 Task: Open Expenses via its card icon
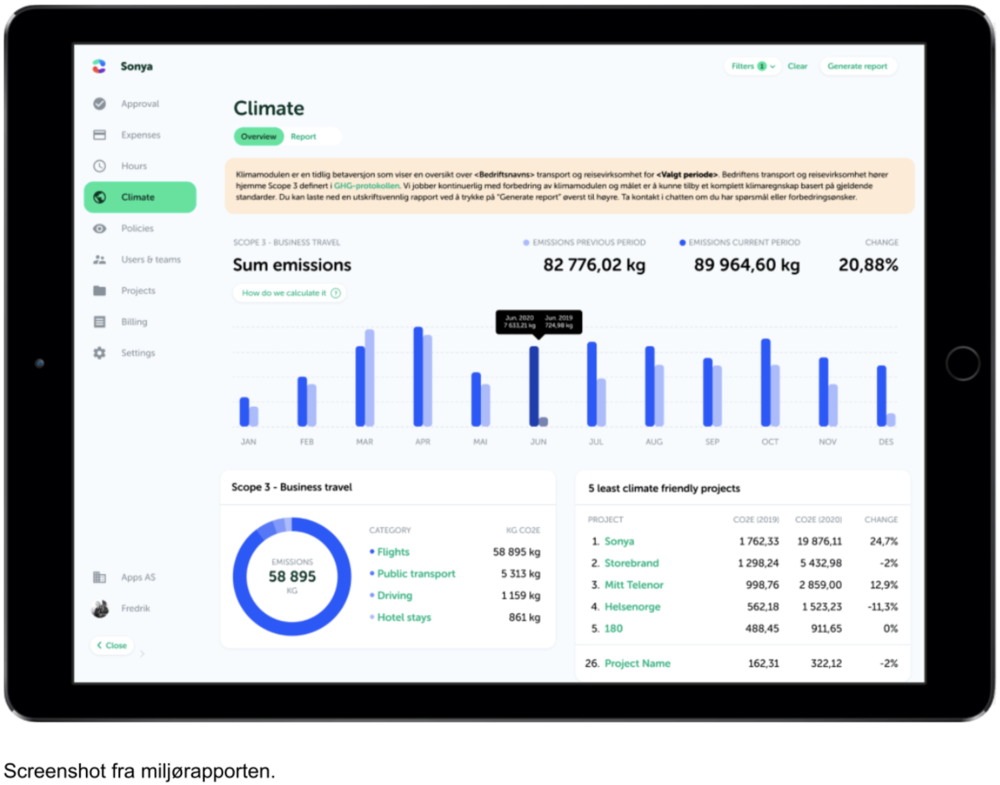99,135
